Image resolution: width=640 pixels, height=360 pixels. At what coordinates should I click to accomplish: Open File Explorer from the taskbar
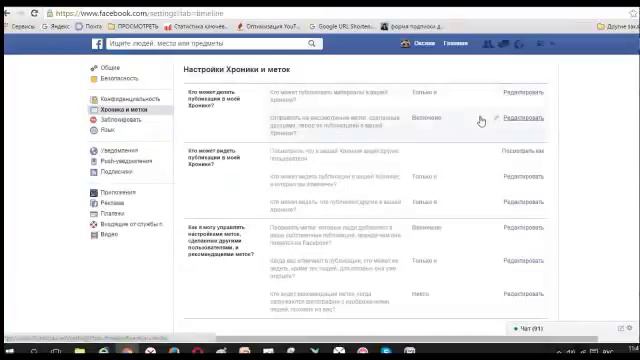[x=80, y=351]
